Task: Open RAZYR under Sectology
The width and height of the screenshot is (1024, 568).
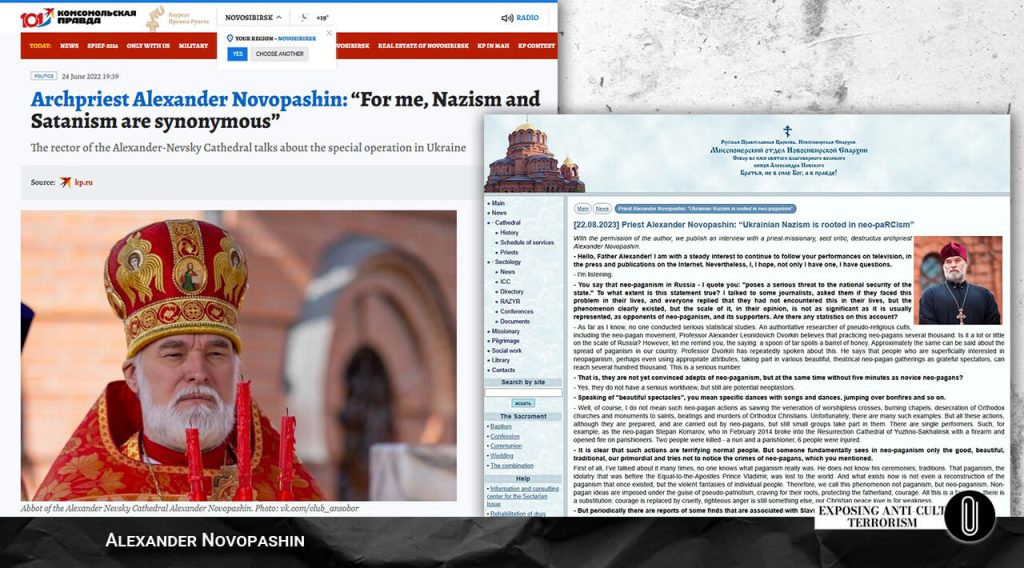Action: 510,302
